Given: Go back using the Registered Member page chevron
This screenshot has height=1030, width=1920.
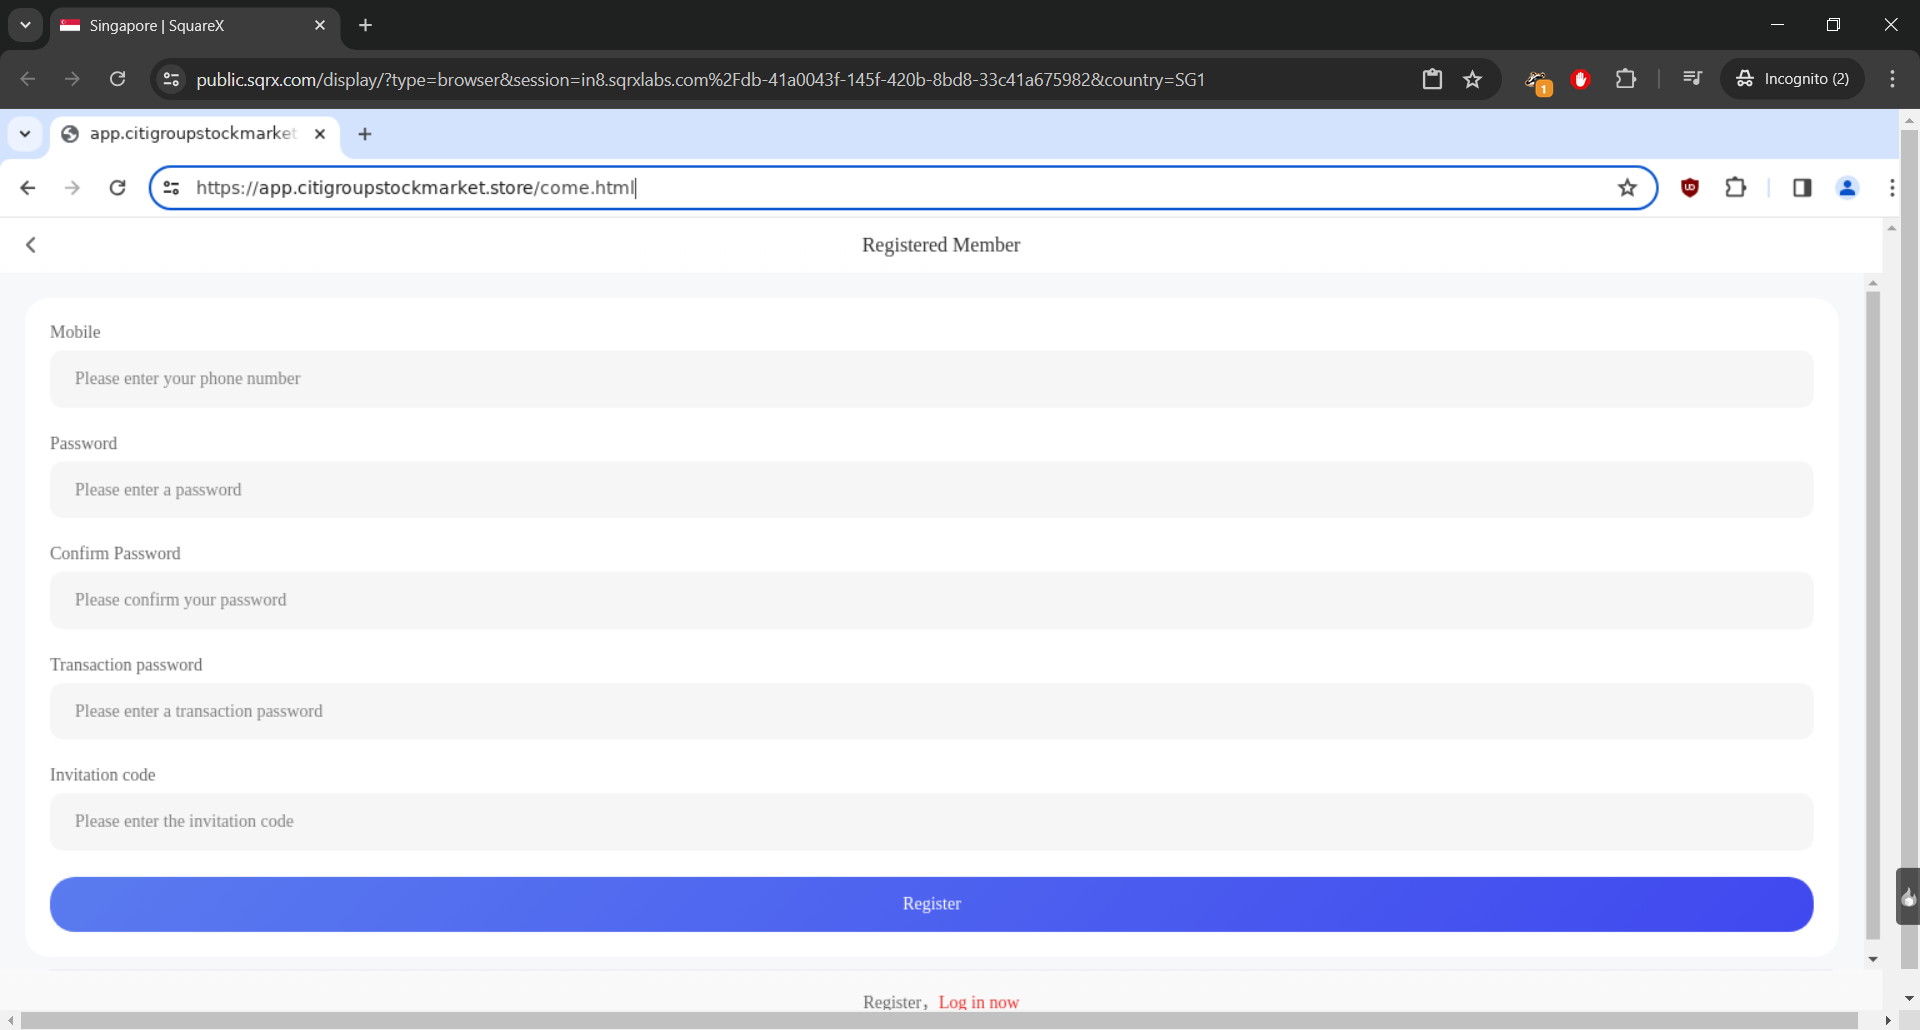Looking at the screenshot, I should pos(31,245).
